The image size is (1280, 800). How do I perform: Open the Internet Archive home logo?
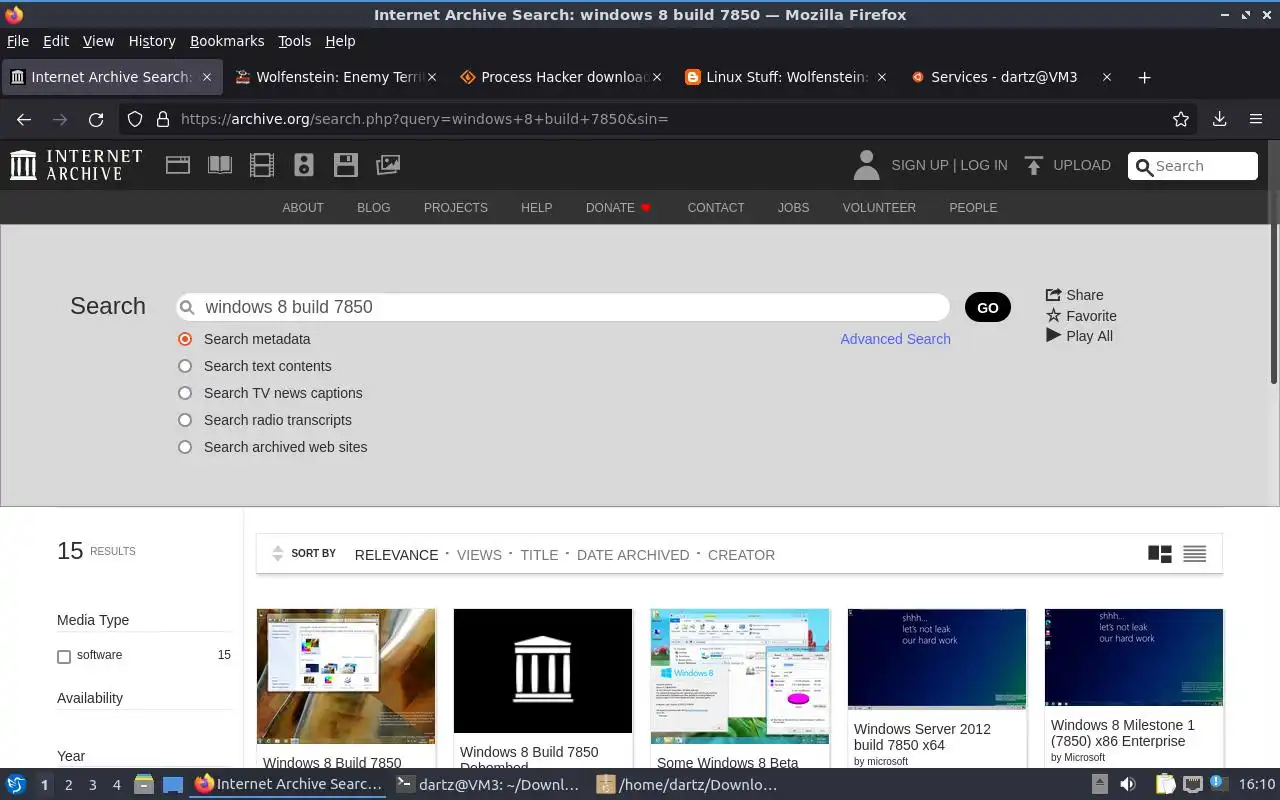click(76, 165)
